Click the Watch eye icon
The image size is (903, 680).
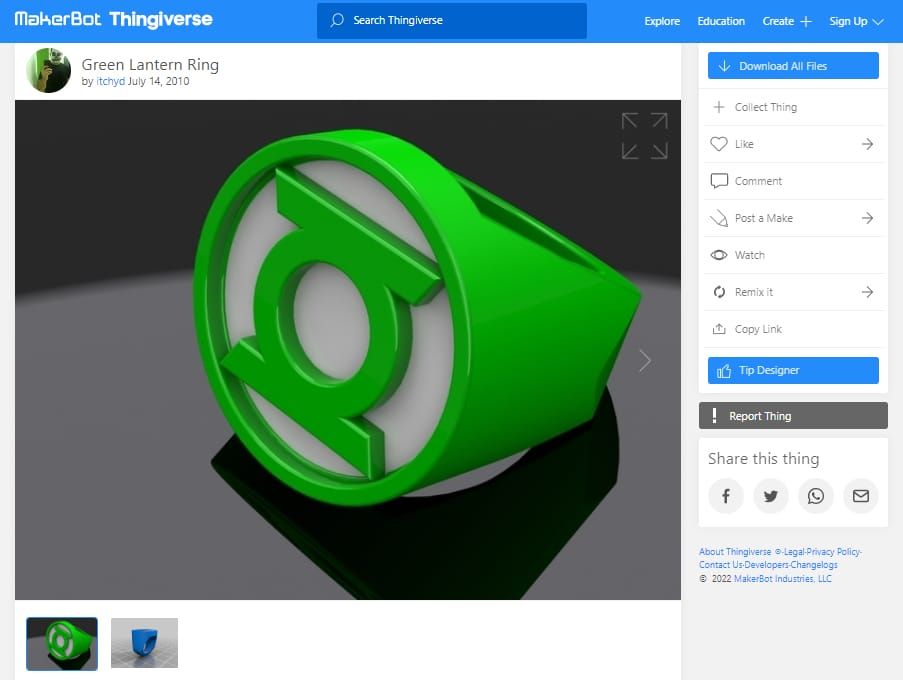pyautogui.click(x=719, y=255)
